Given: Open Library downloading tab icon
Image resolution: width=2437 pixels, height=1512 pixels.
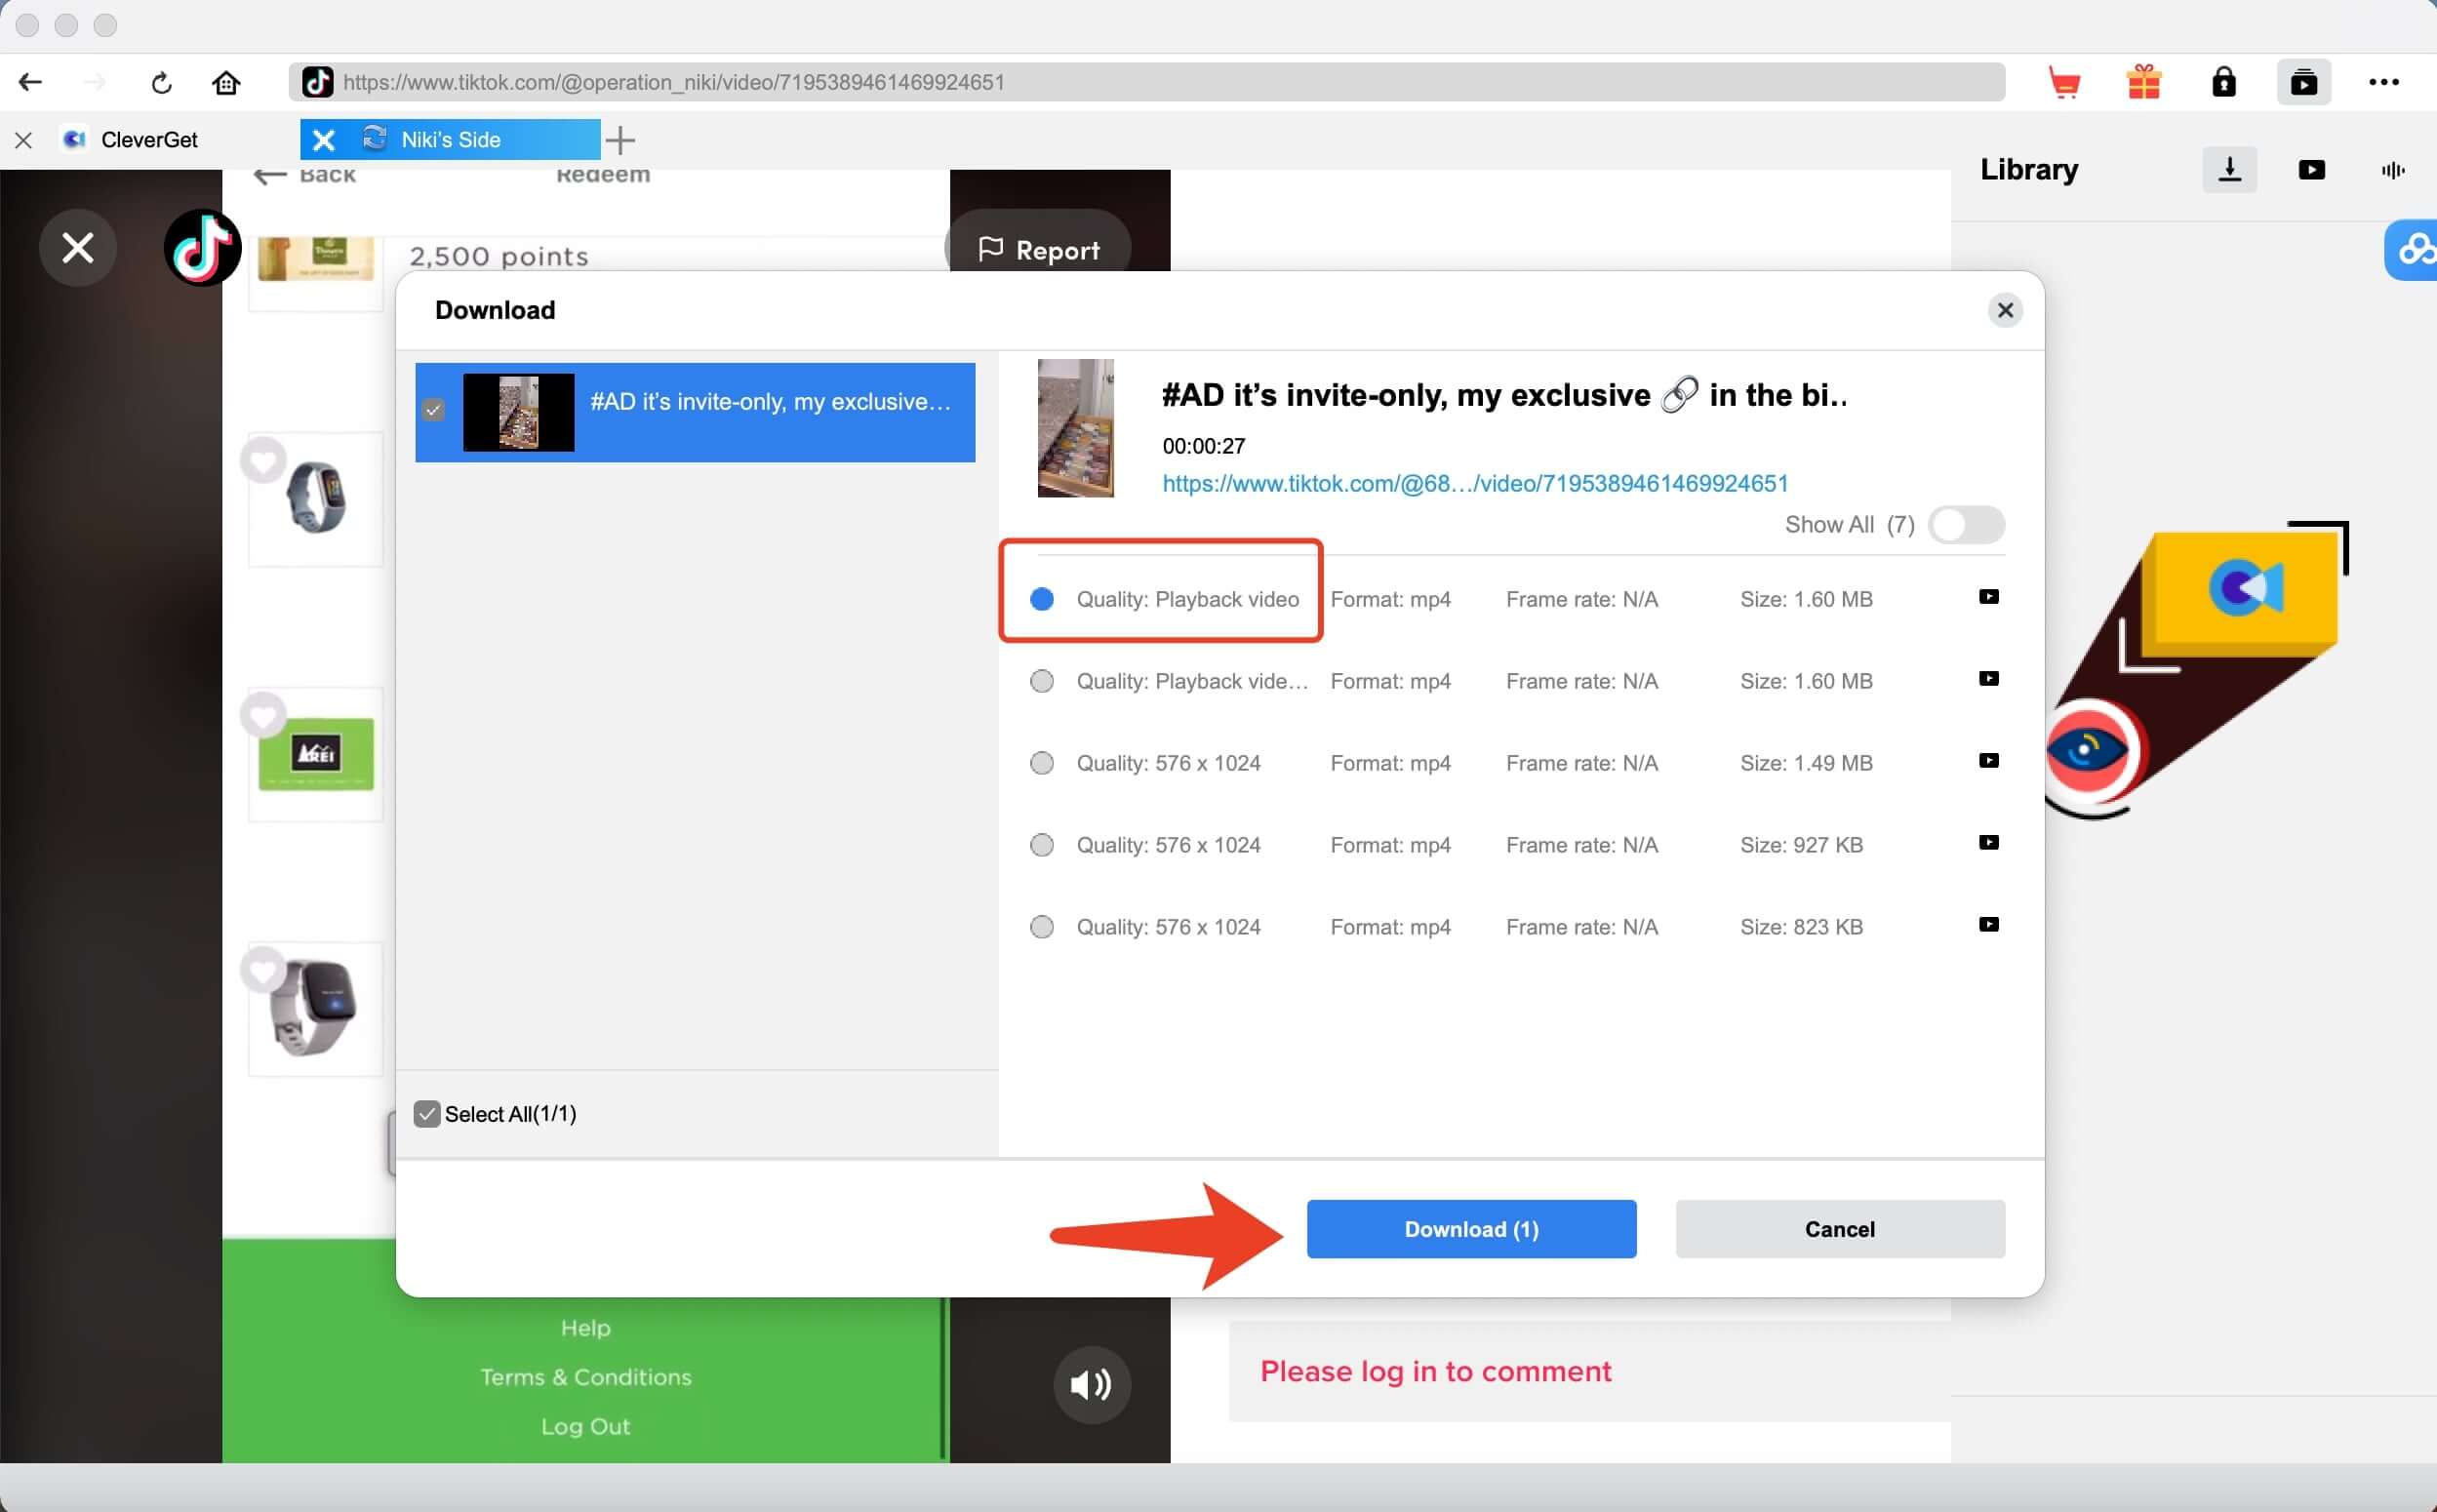Looking at the screenshot, I should (2229, 170).
